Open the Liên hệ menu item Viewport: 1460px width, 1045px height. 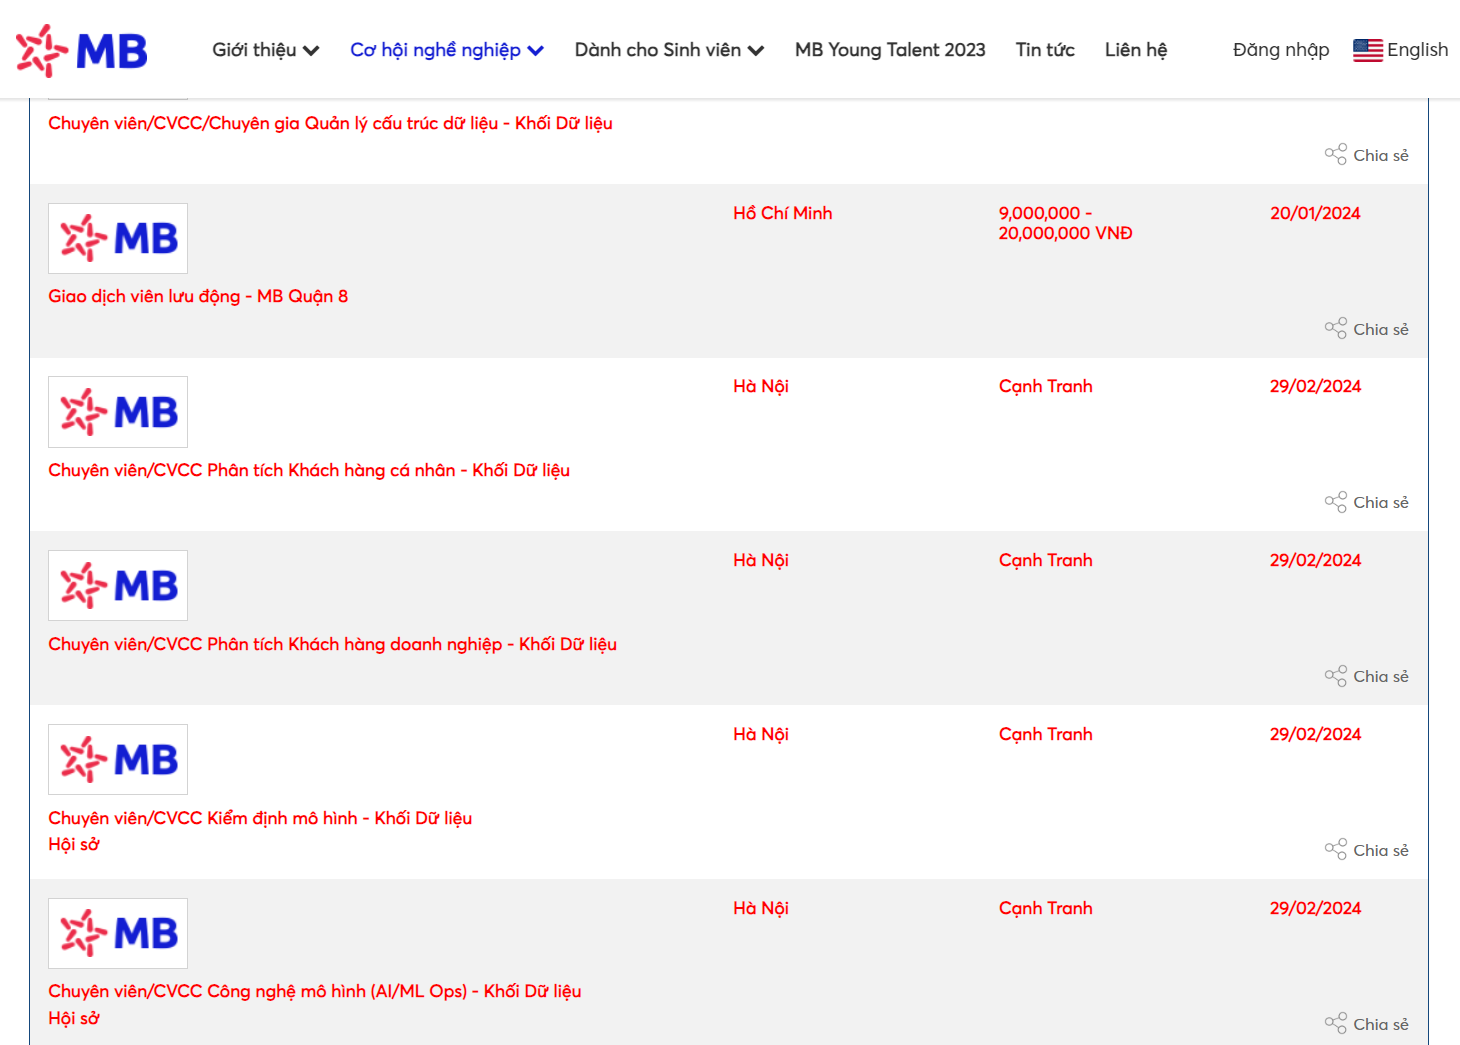1136,50
